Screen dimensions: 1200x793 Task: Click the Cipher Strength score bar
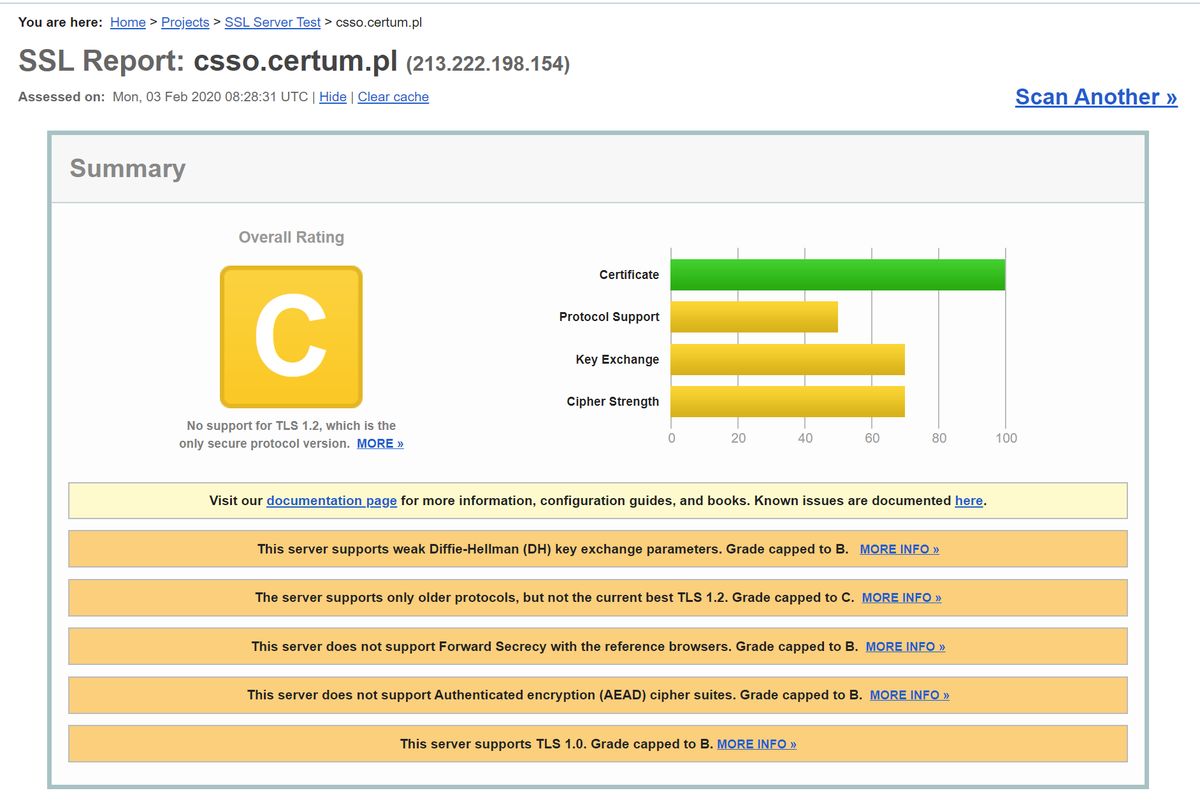[788, 401]
